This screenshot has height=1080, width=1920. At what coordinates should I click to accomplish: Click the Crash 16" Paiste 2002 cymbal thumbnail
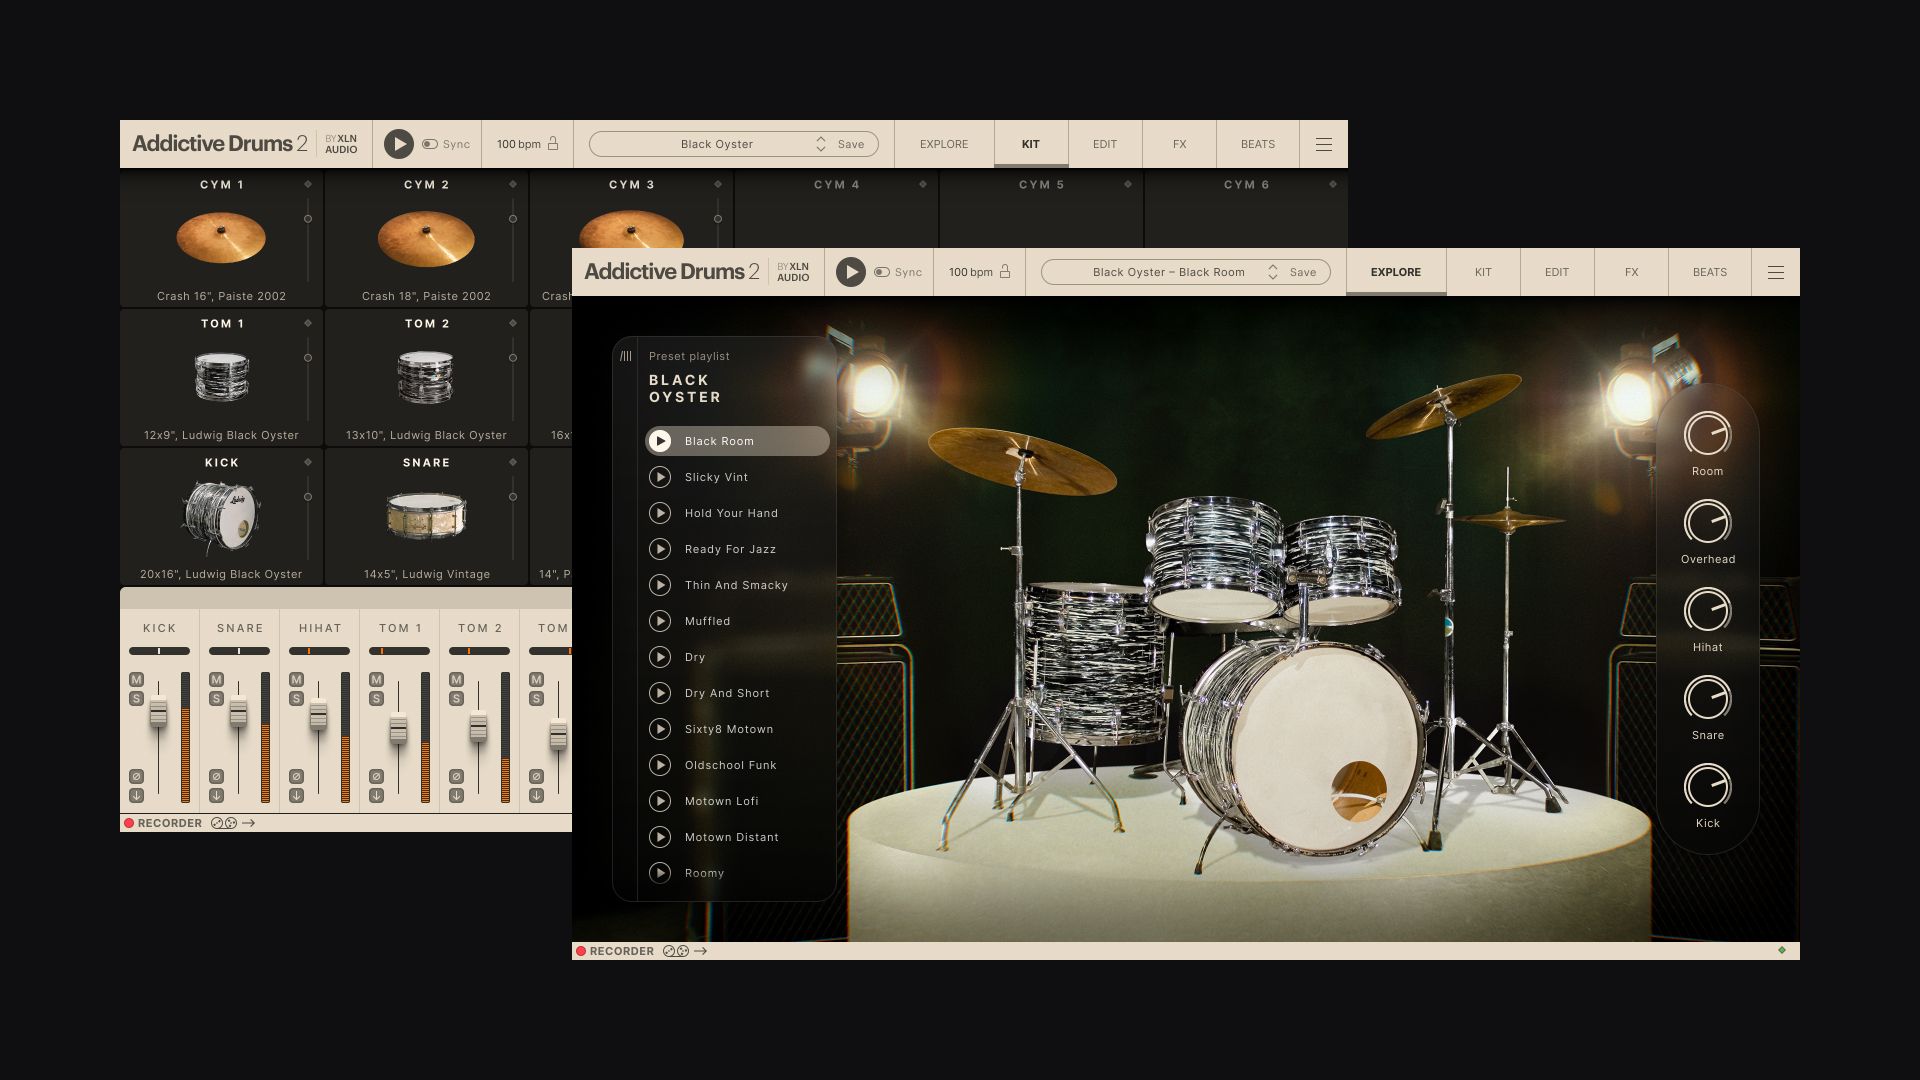click(x=221, y=238)
